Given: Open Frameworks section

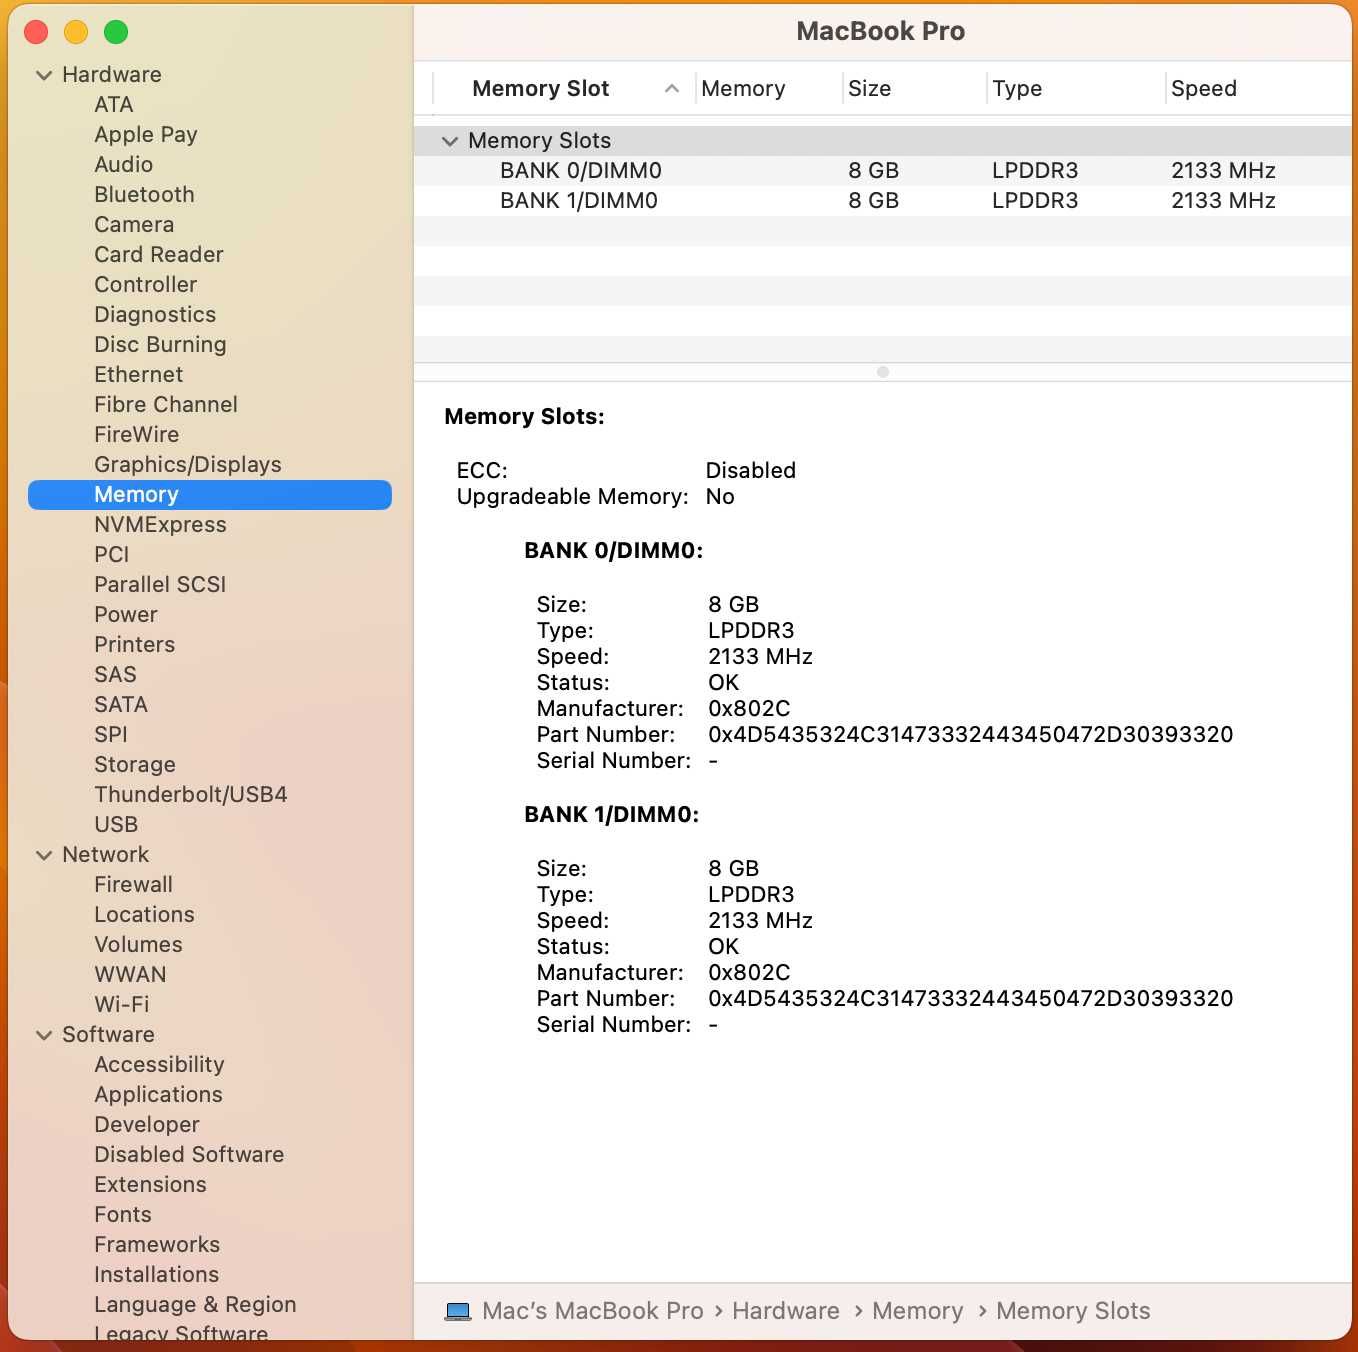Looking at the screenshot, I should pyautogui.click(x=157, y=1245).
